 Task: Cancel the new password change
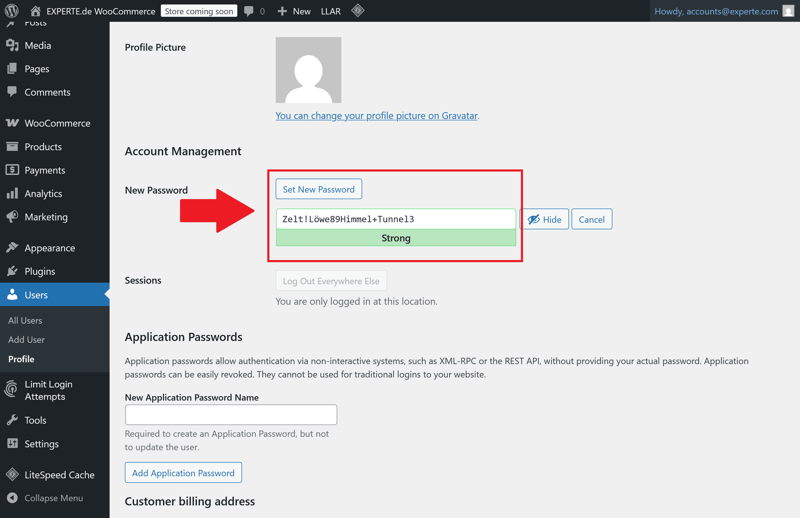(591, 219)
